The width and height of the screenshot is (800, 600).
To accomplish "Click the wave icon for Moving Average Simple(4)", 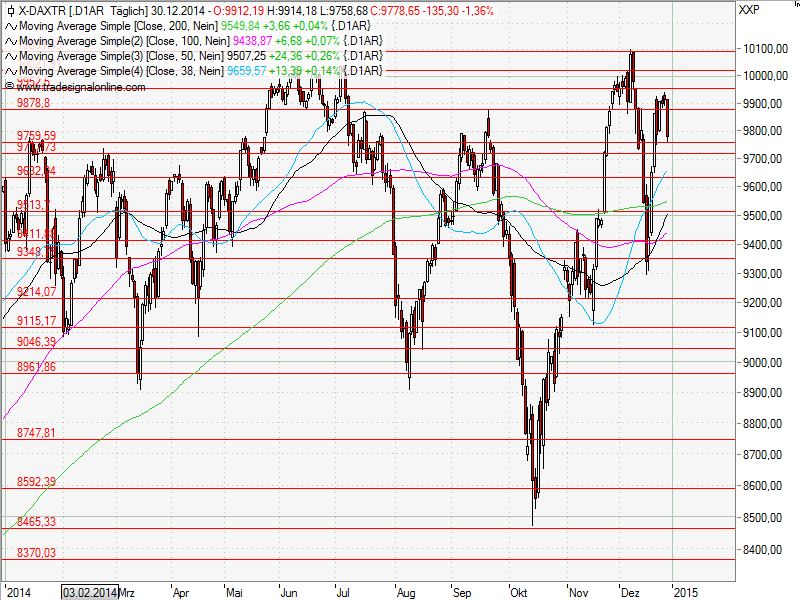I will (x=9, y=70).
